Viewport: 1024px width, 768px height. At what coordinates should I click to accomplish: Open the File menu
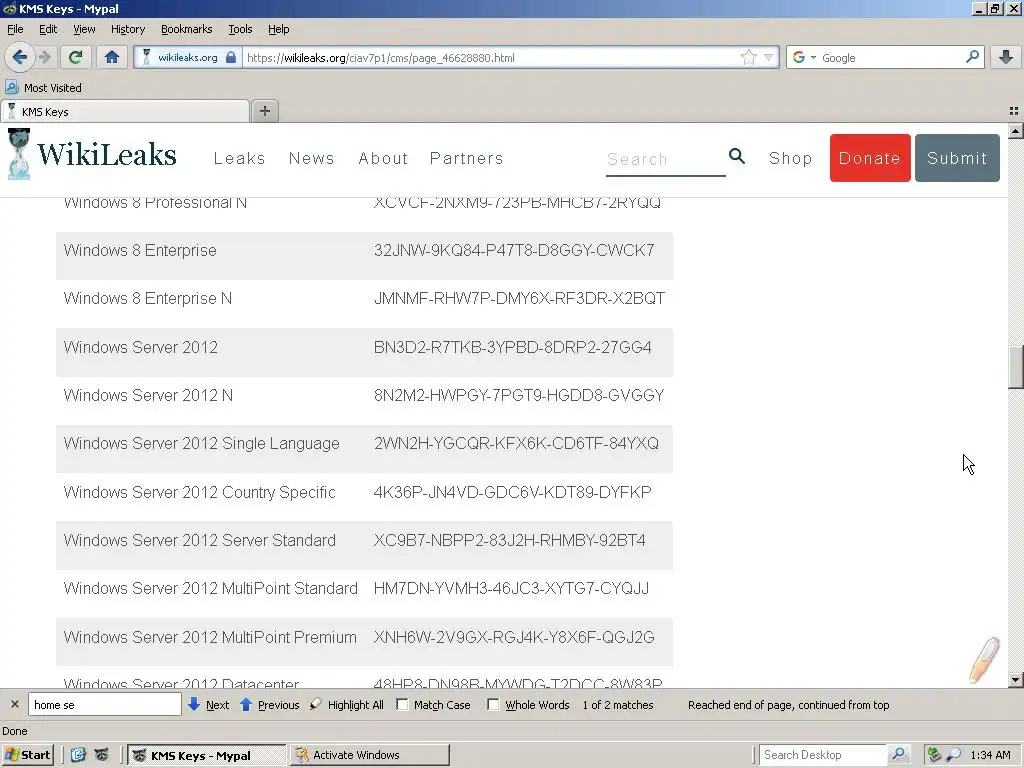pyautogui.click(x=15, y=29)
